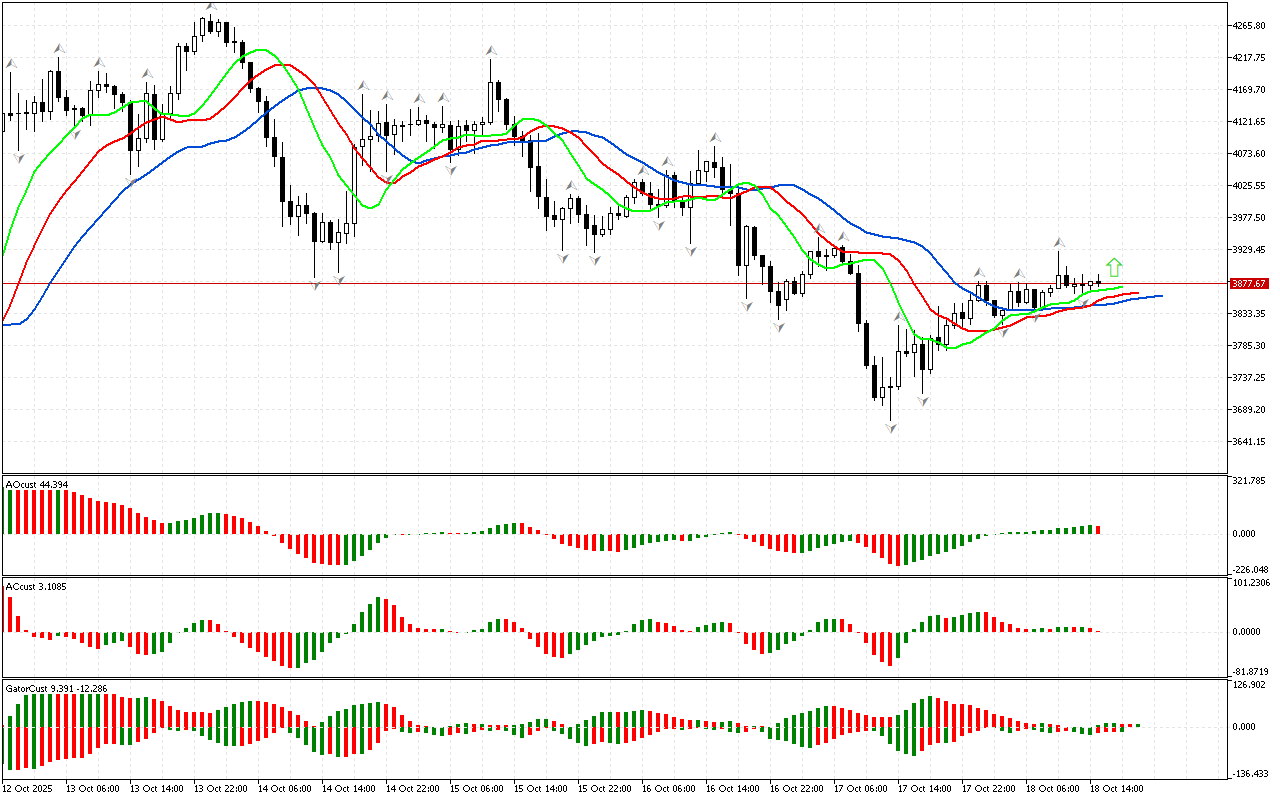
Task: Select the up fractal above the highest candle
Action: click(x=211, y=7)
